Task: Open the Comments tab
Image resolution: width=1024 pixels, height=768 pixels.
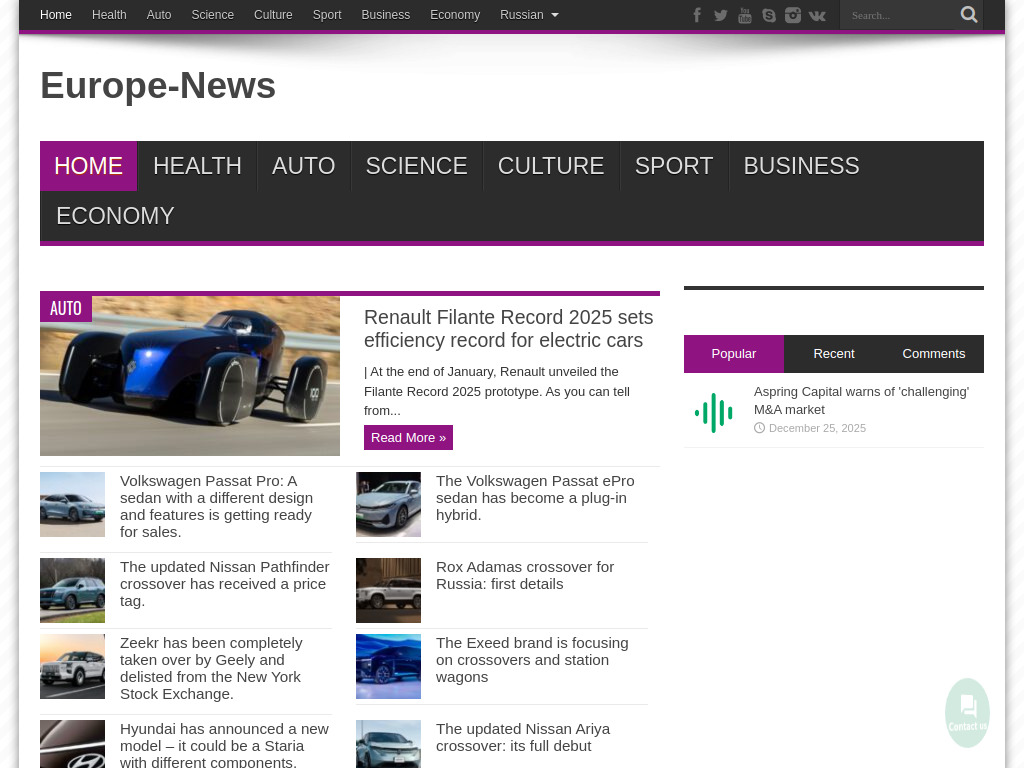Action: point(933,353)
